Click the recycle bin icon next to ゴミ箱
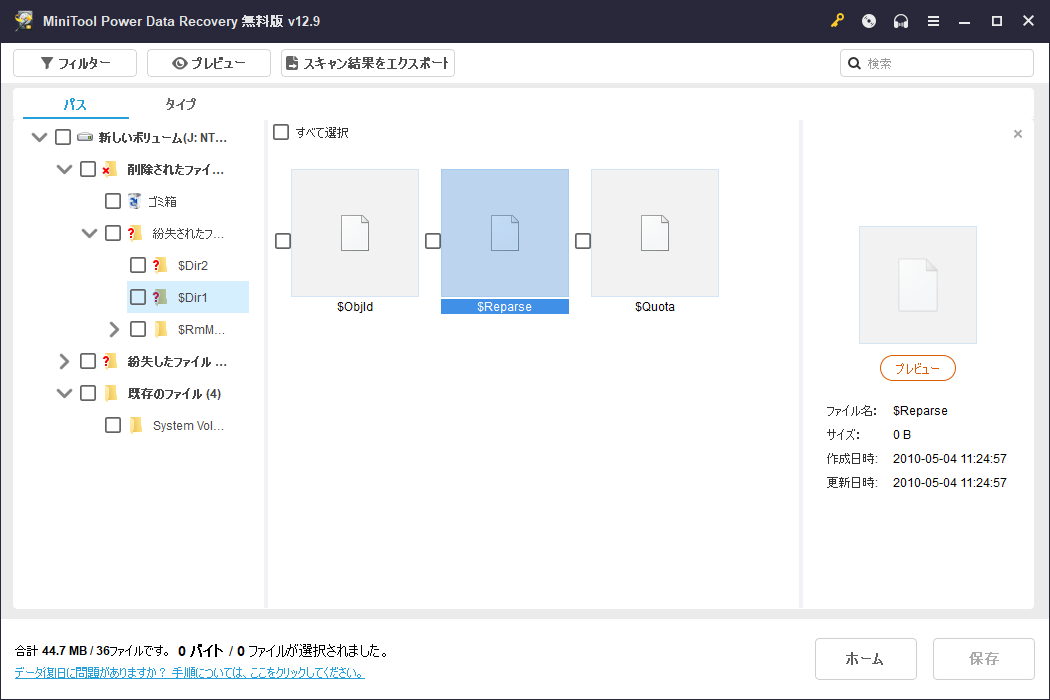The image size is (1050, 700). coord(135,201)
